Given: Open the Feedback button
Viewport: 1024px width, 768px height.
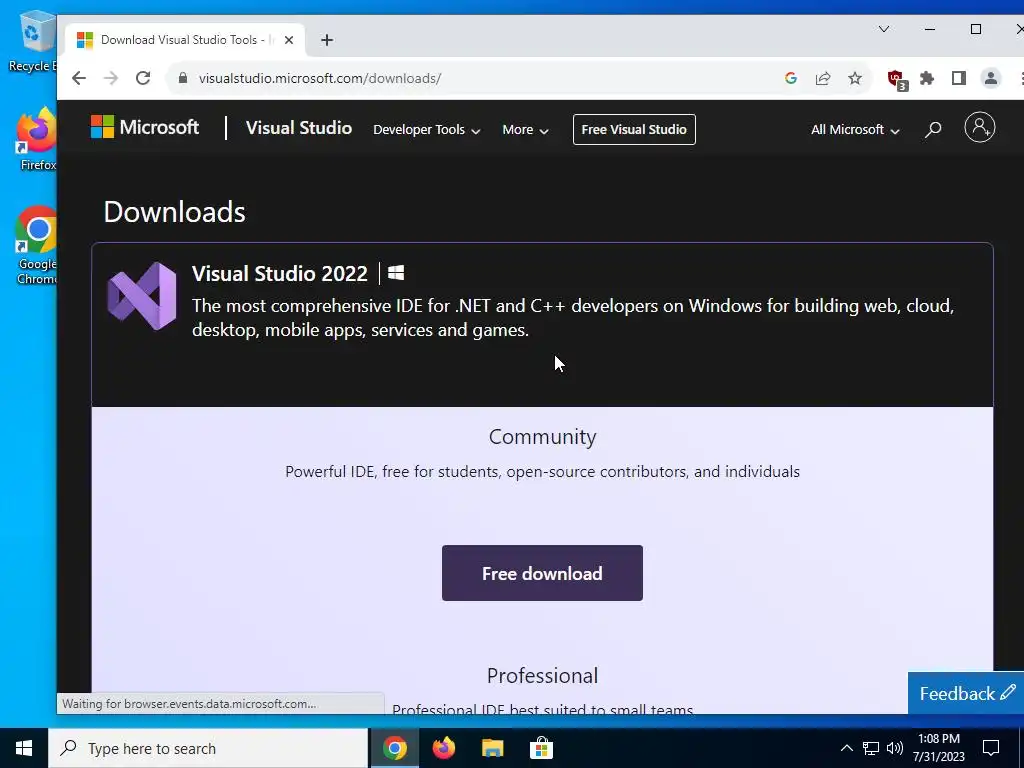Looking at the screenshot, I should 966,693.
